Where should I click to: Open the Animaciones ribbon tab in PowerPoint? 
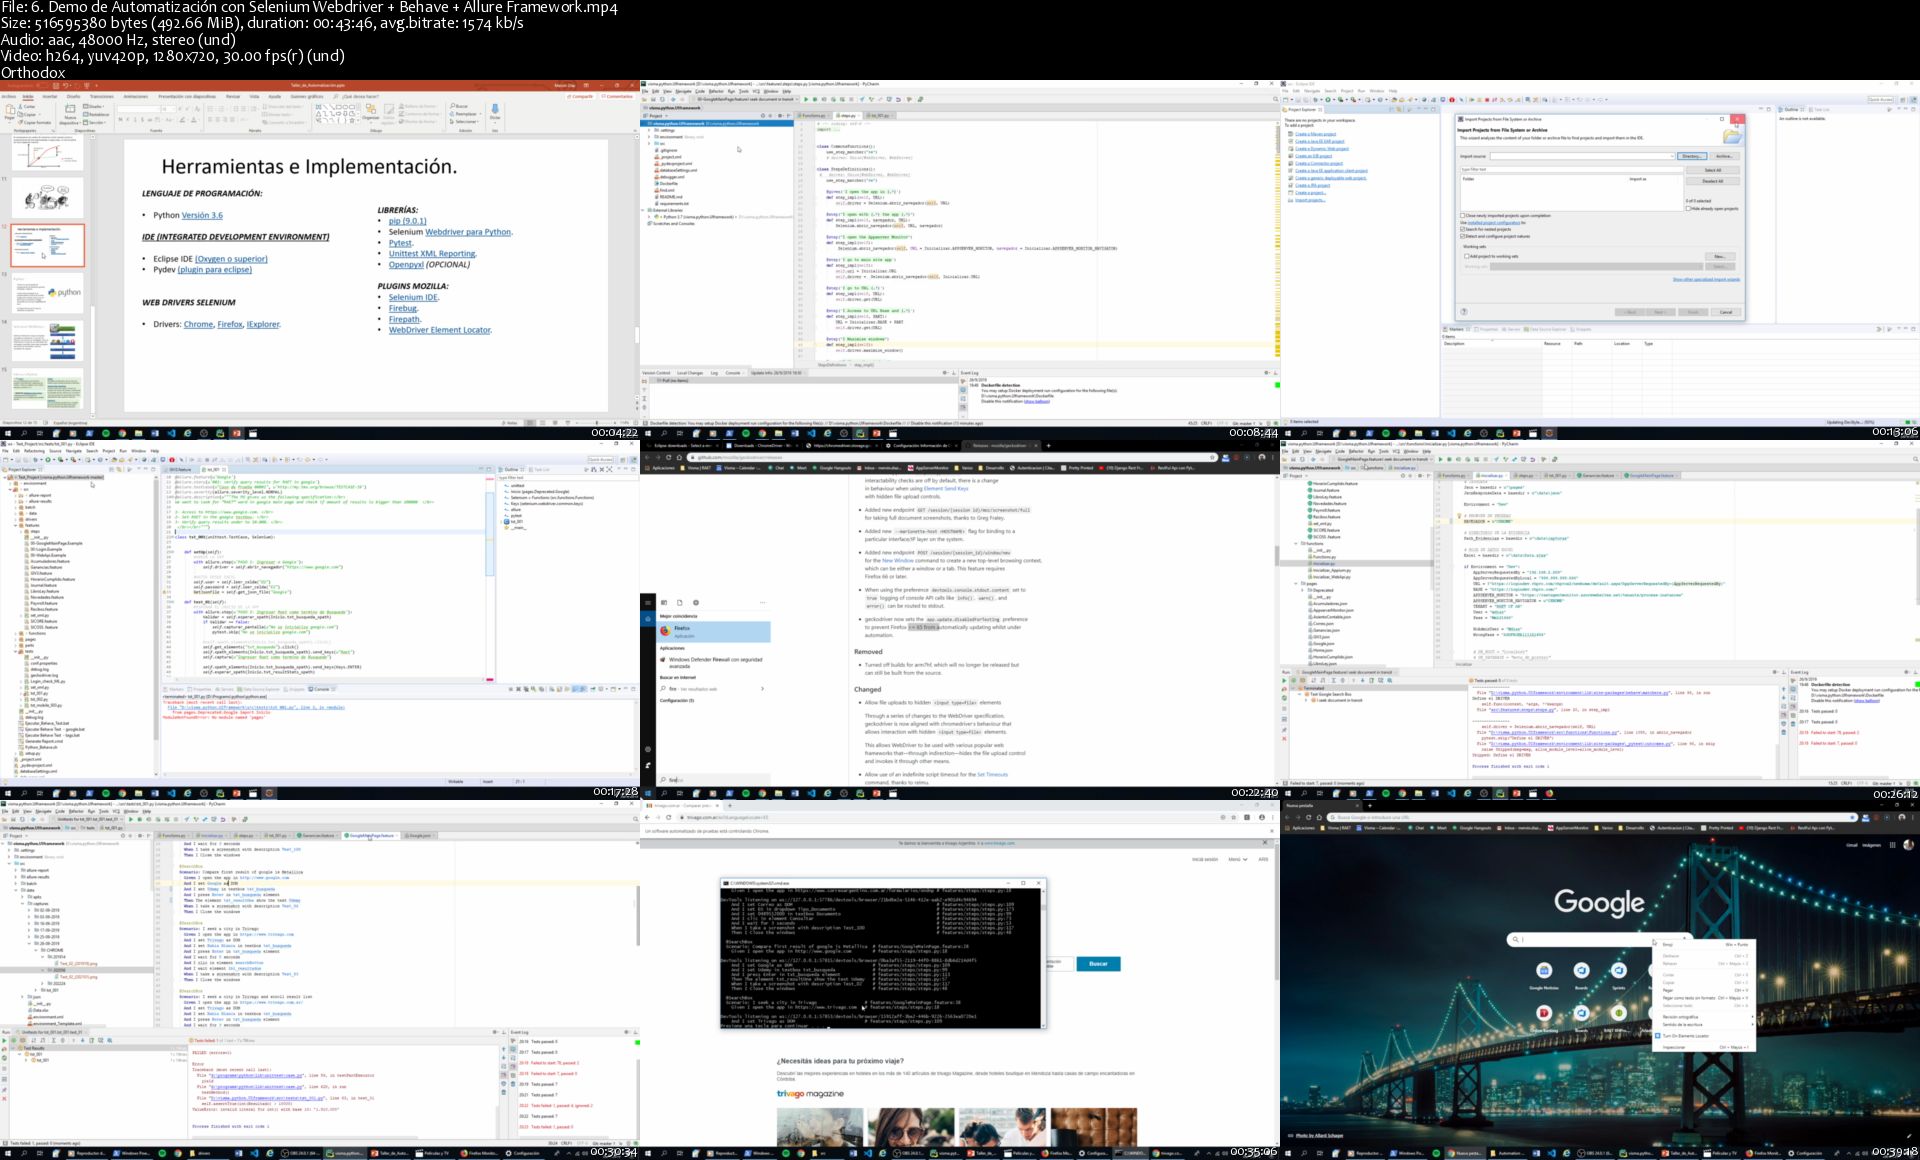[x=136, y=97]
